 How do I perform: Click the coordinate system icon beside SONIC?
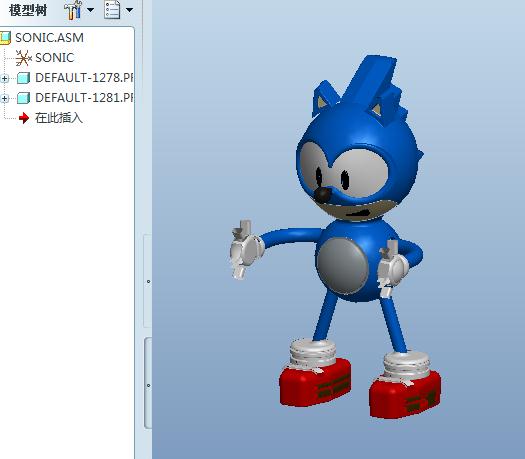coord(23,58)
